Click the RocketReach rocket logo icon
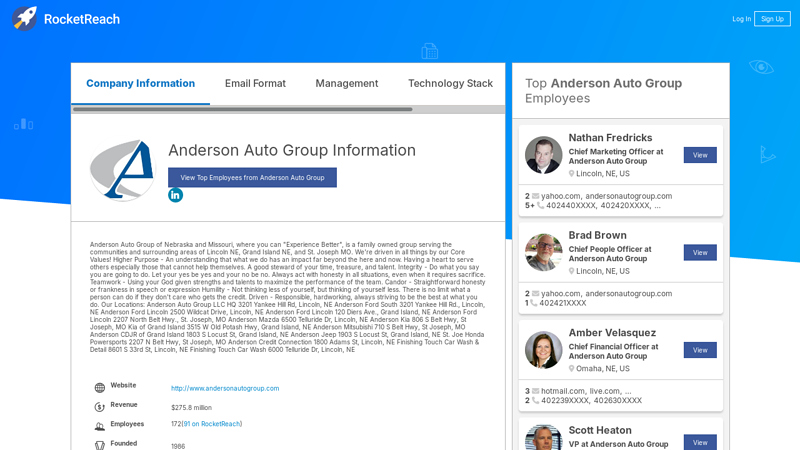This screenshot has height=450, width=800. (24, 19)
